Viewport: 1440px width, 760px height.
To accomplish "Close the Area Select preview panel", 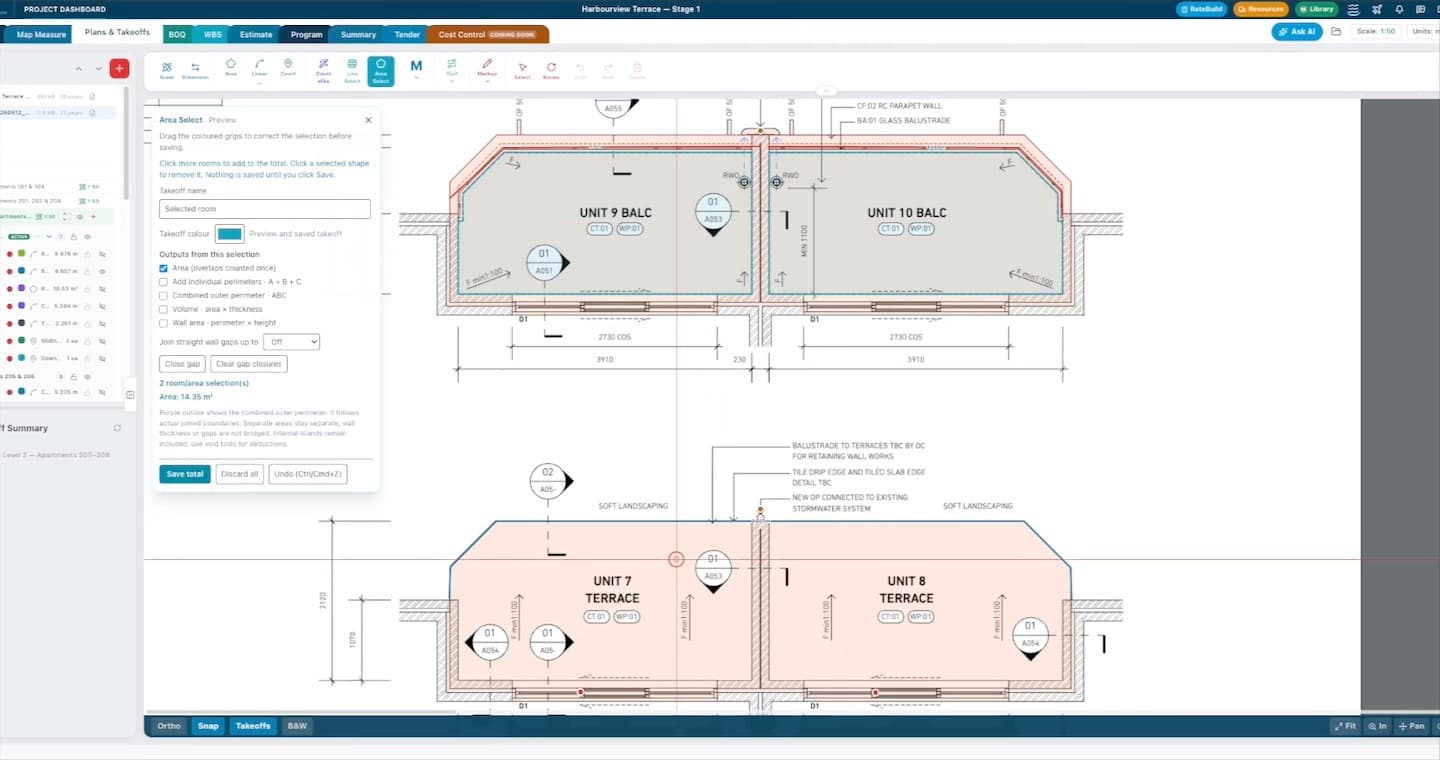I will (368, 120).
